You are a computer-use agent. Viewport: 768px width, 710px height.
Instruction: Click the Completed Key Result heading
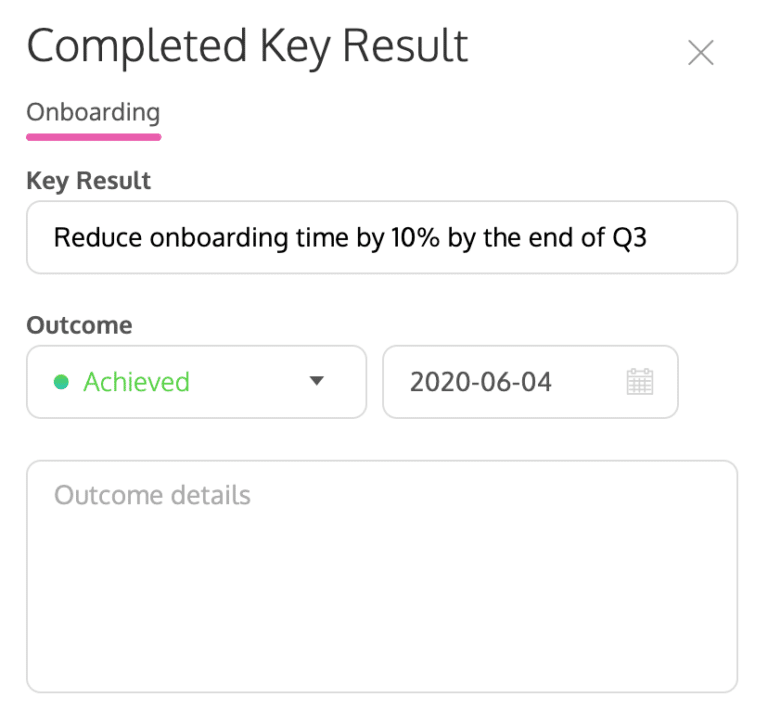point(247,47)
